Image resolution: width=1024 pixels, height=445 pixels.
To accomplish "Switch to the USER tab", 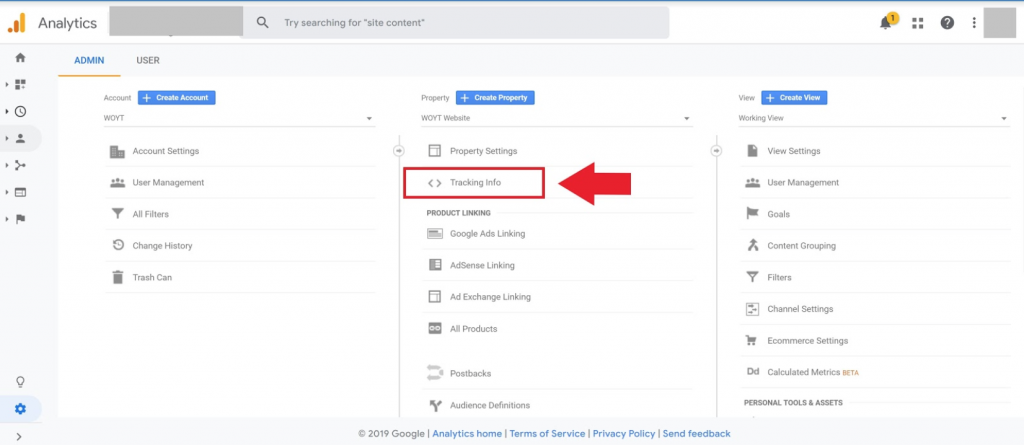I will point(148,60).
